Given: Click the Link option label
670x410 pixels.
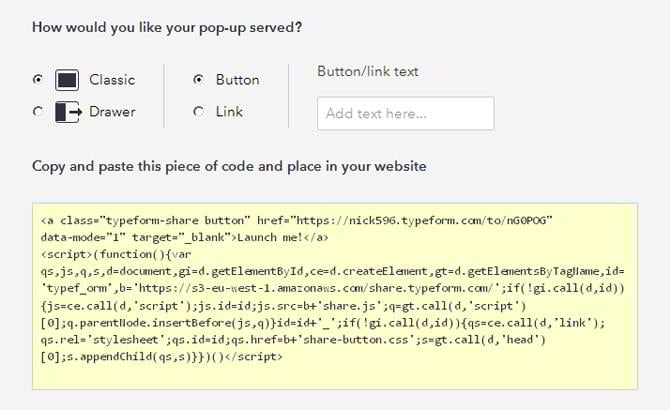Looking at the screenshot, I should pos(229,112).
